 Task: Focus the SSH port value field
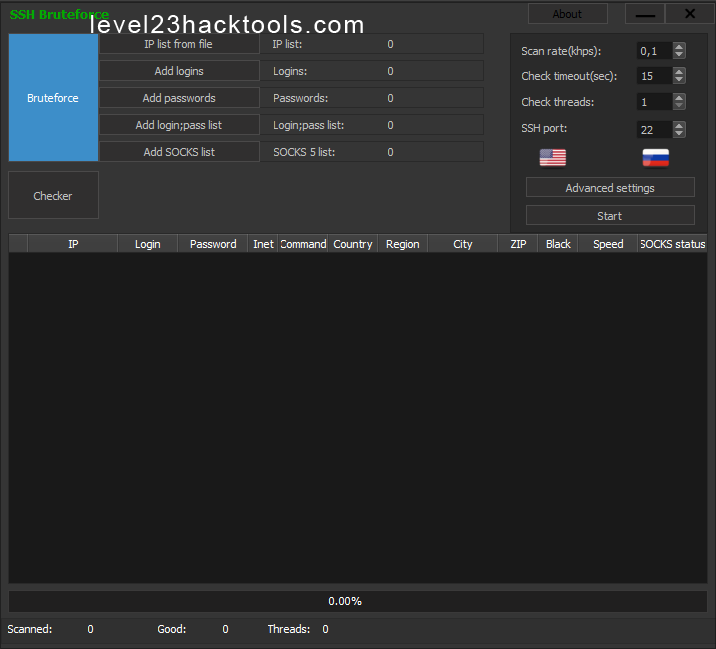655,130
